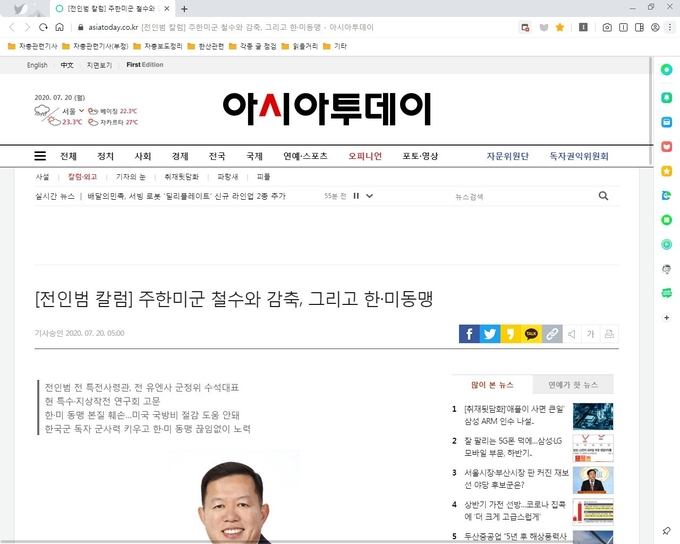Adjust font size with 가 icon
Viewport: 680px width, 544px height.
click(x=591, y=334)
